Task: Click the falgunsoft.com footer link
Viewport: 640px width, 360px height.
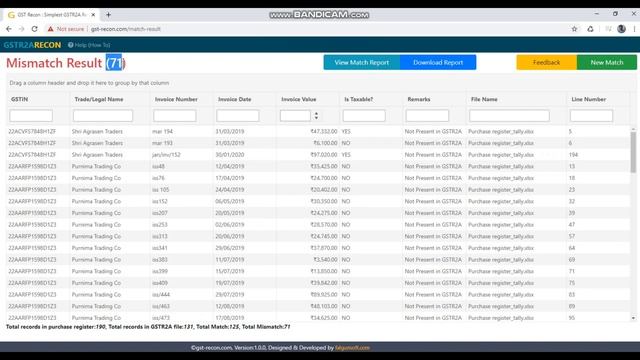Action: [352, 348]
